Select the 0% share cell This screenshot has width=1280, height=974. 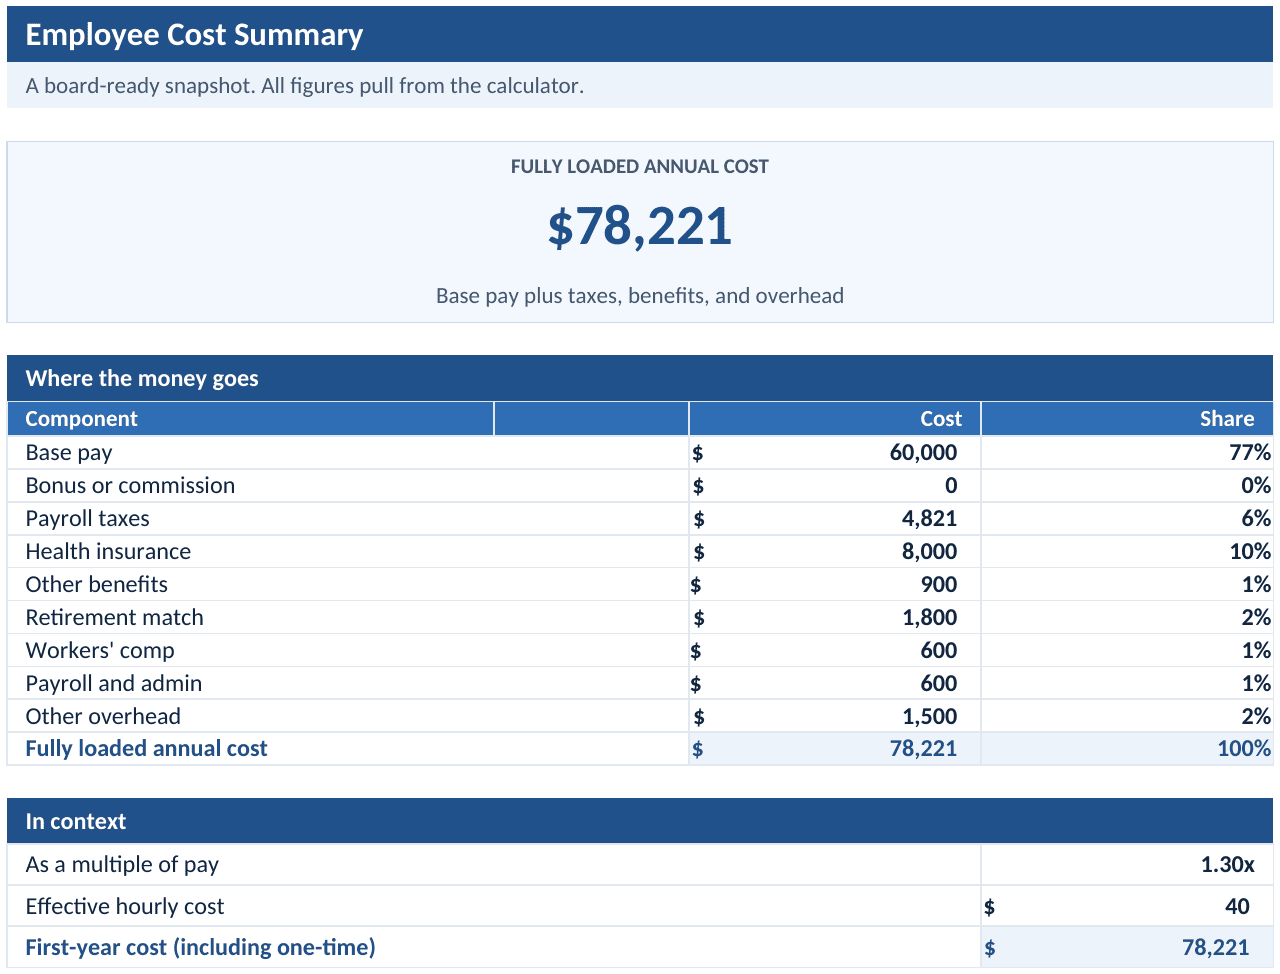click(1127, 485)
